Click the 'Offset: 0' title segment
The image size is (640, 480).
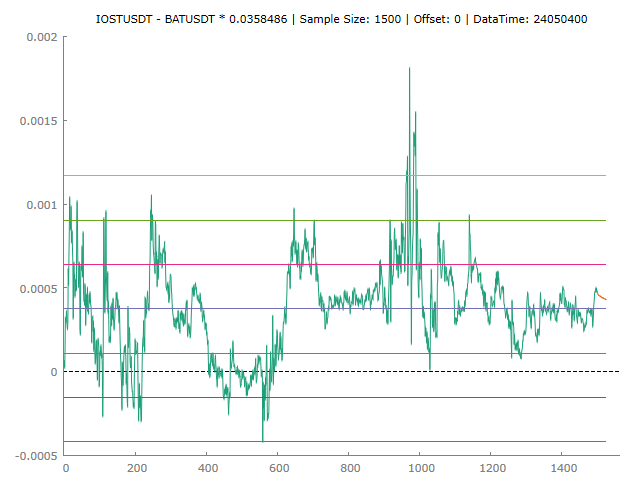coord(437,19)
